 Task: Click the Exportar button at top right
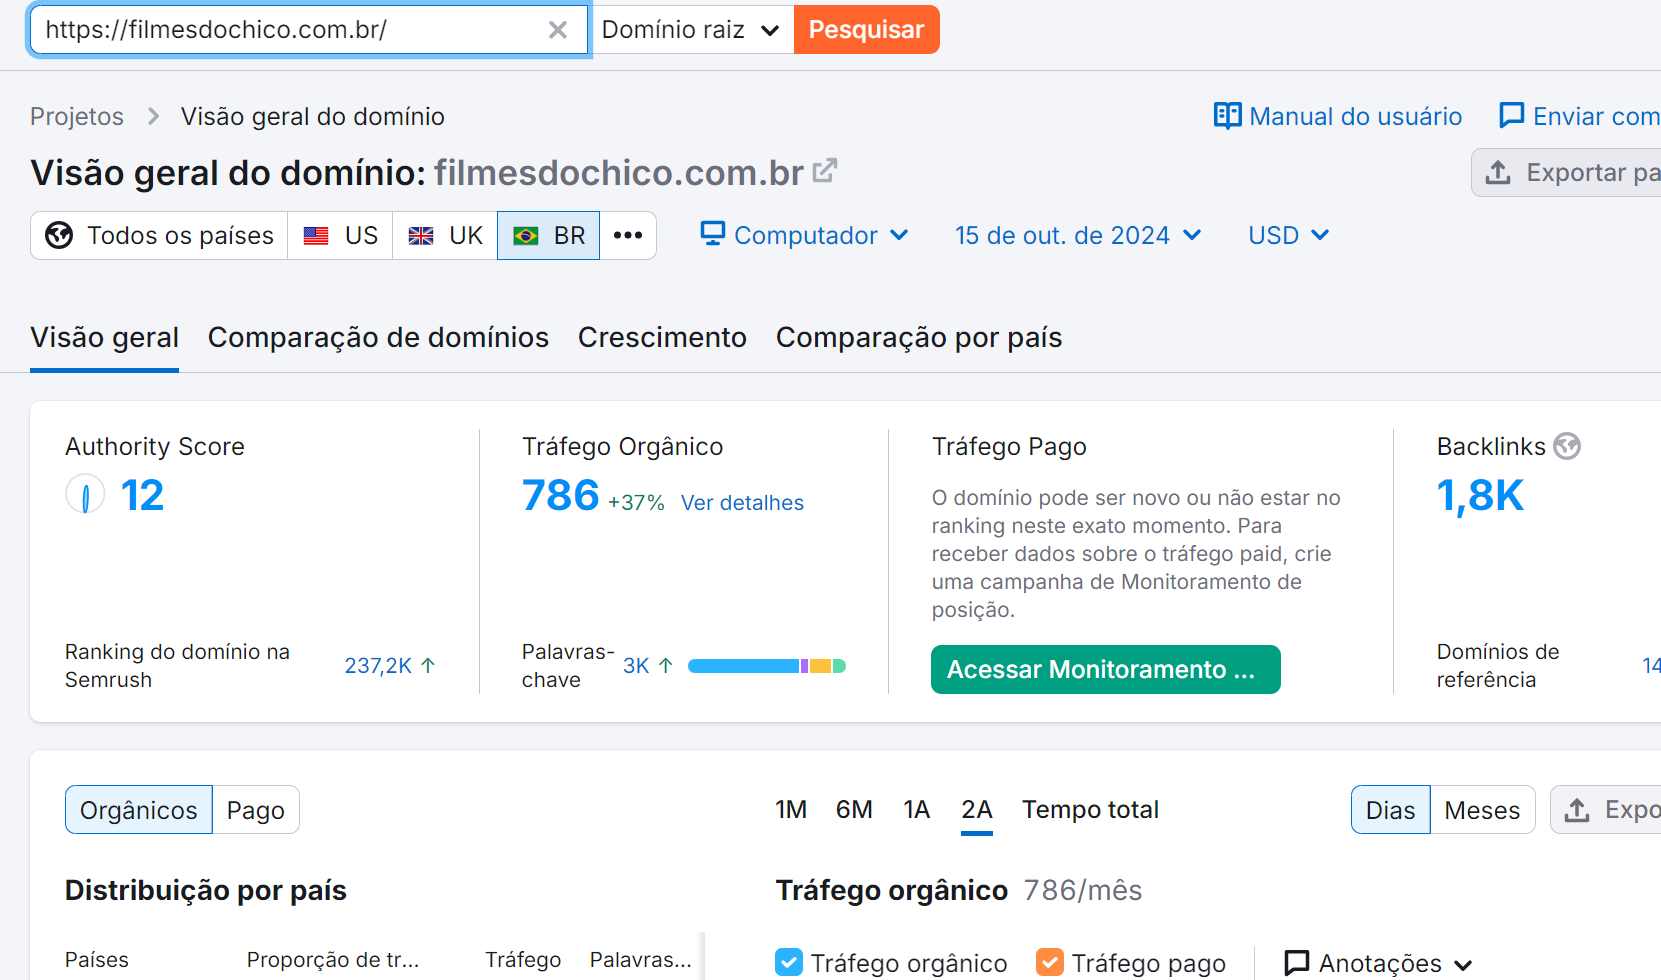(x=1566, y=173)
